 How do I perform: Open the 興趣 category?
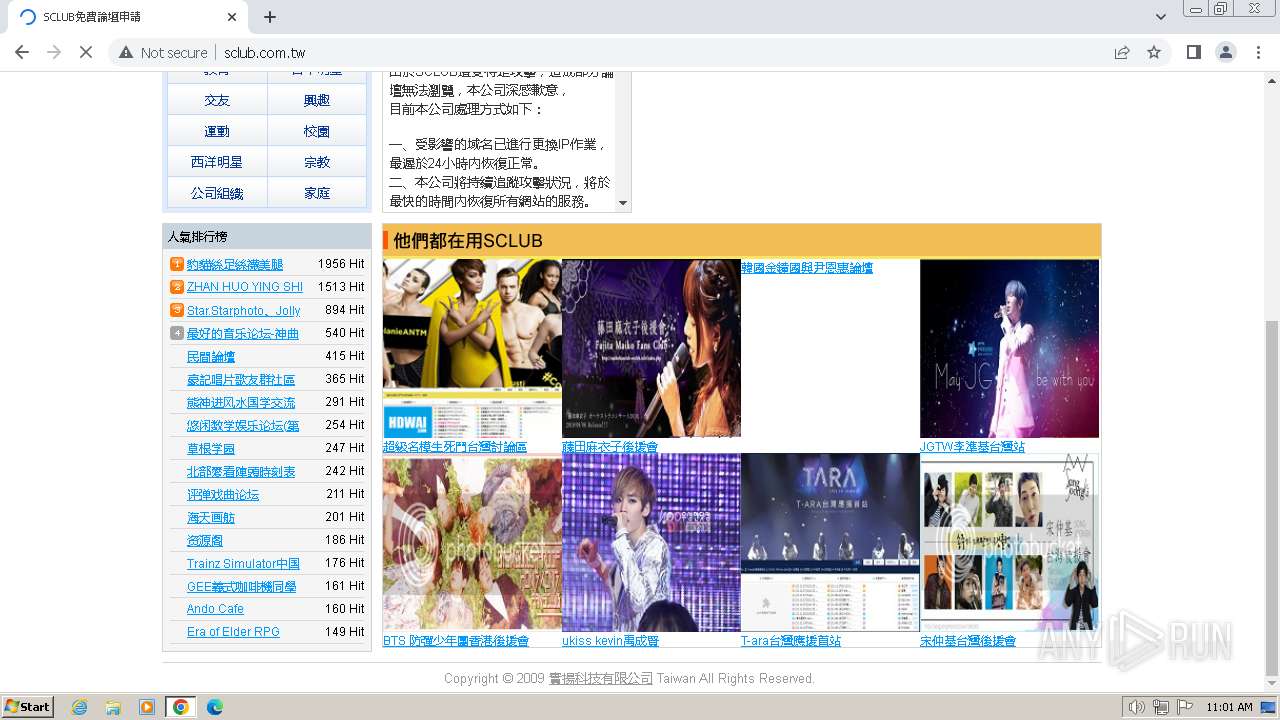pos(317,100)
